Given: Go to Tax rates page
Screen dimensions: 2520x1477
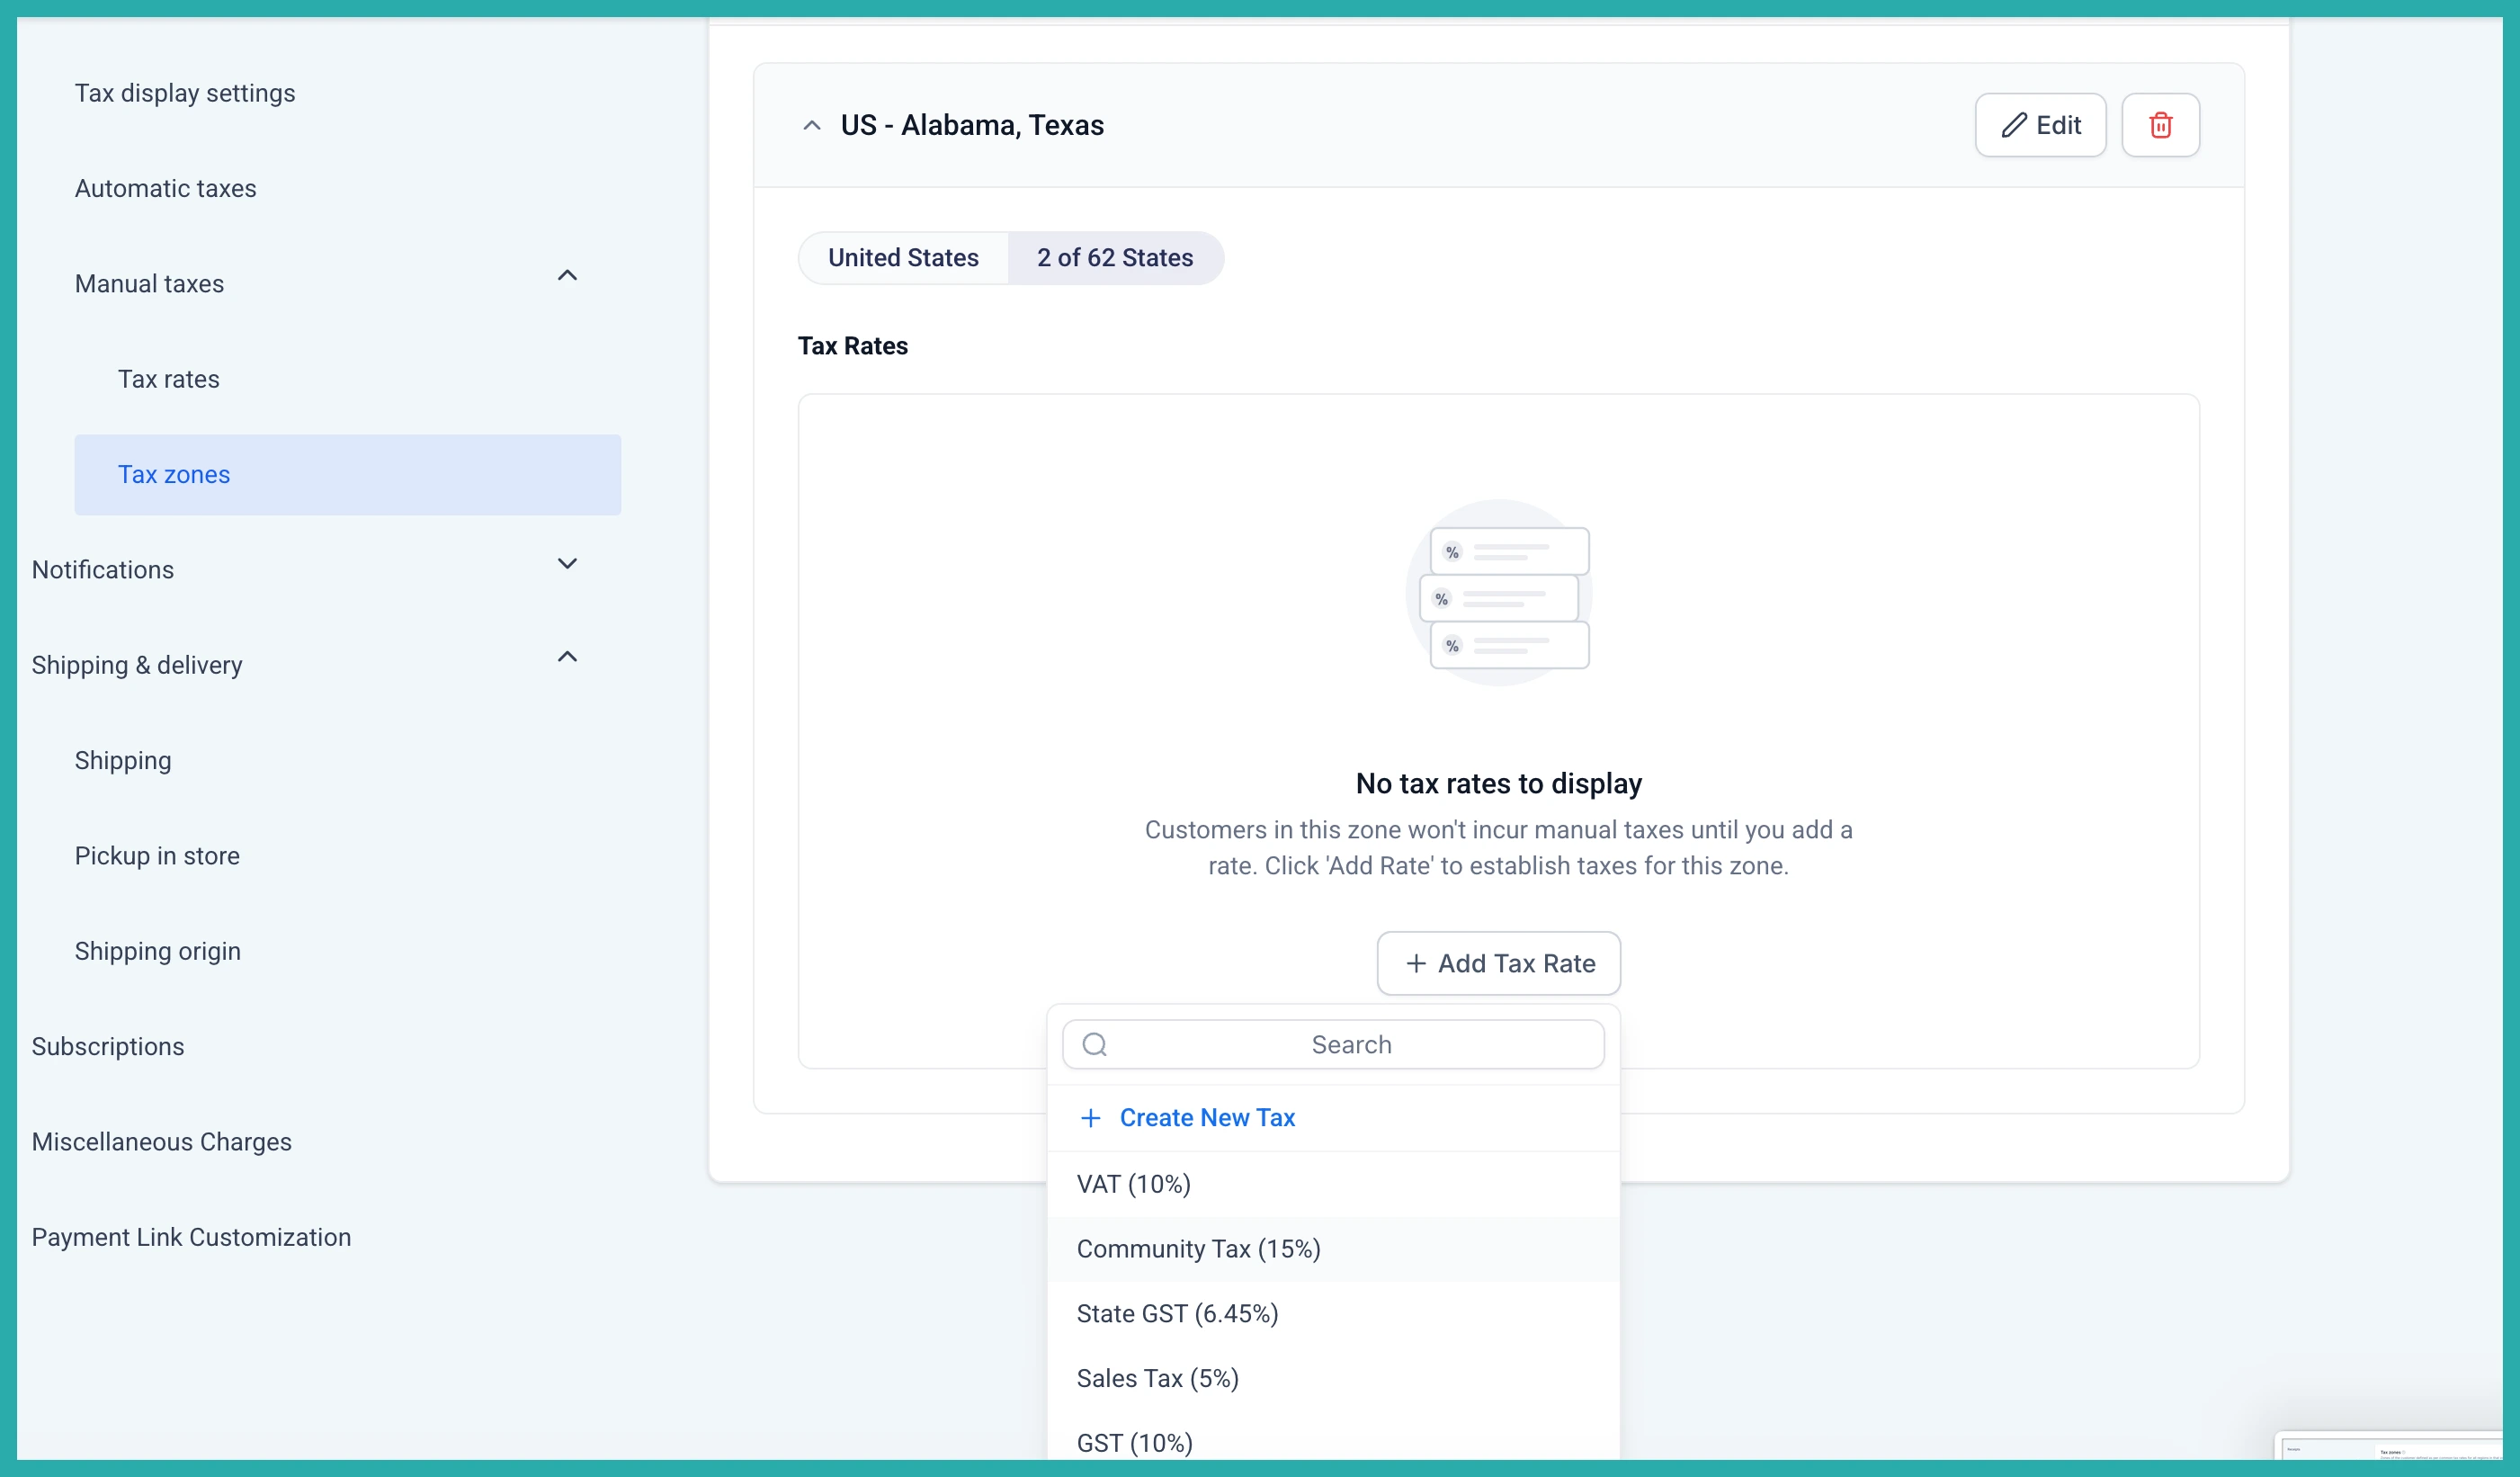Looking at the screenshot, I should (x=169, y=379).
